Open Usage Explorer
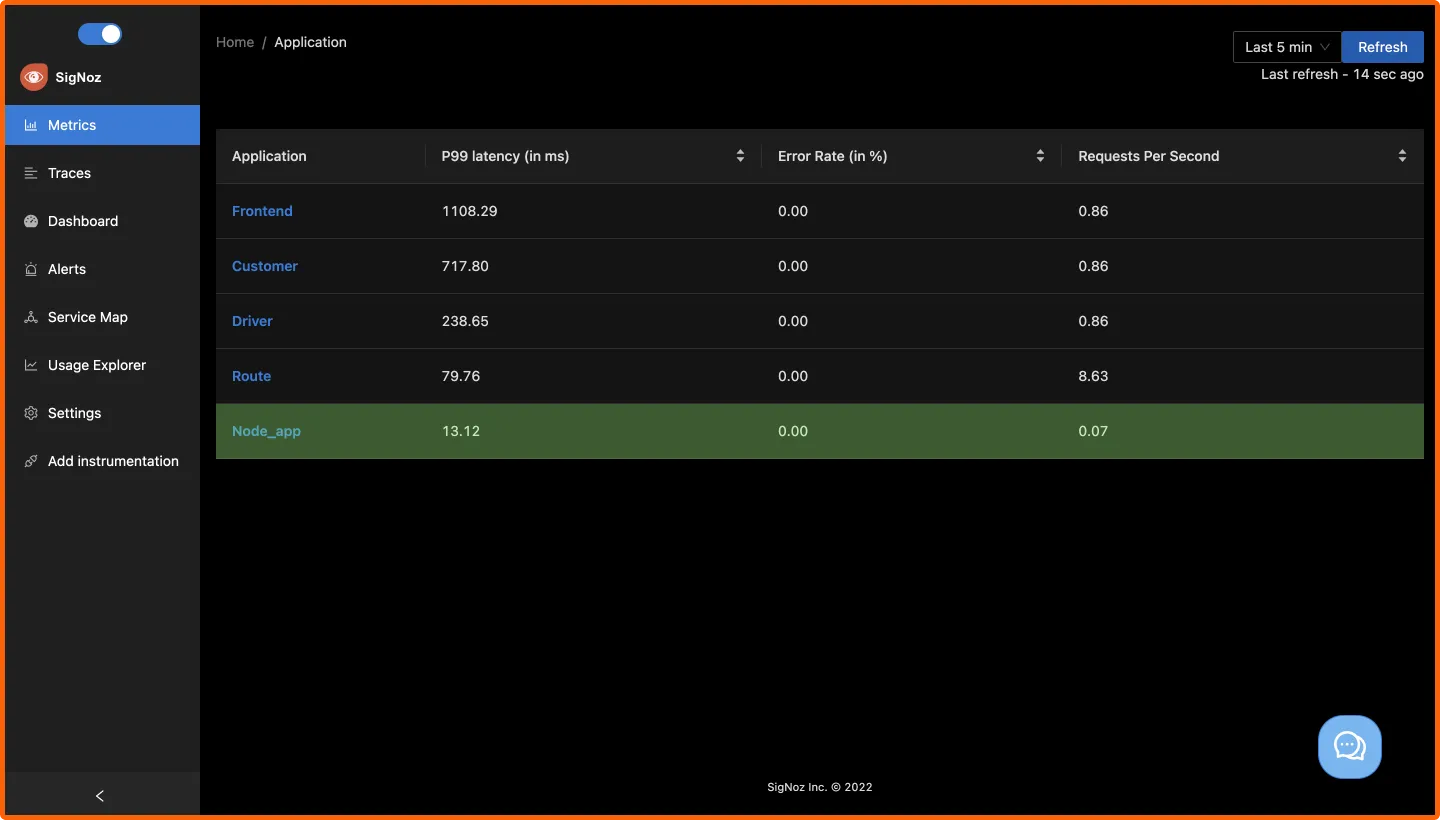Viewport: 1440px width, 820px height. [102, 365]
